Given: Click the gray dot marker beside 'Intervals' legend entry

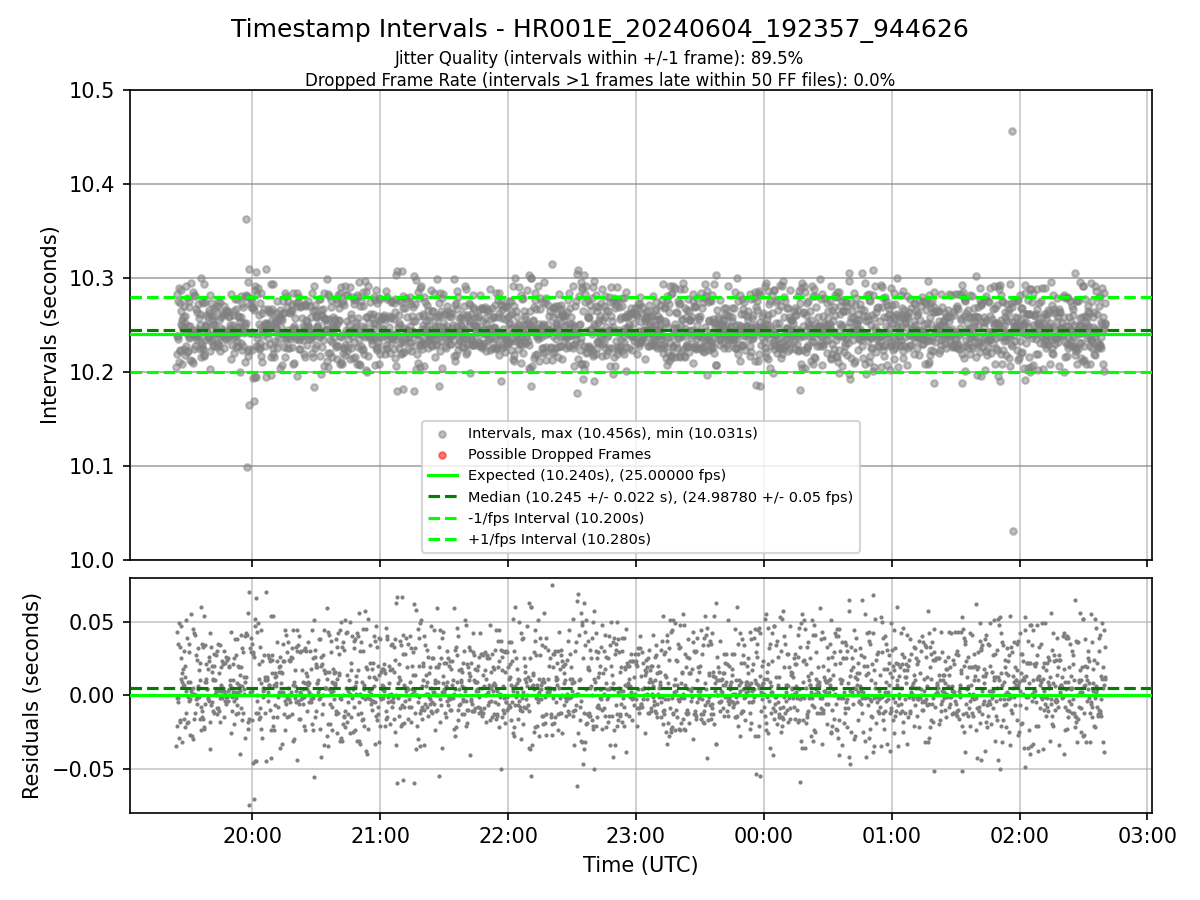Looking at the screenshot, I should (444, 434).
